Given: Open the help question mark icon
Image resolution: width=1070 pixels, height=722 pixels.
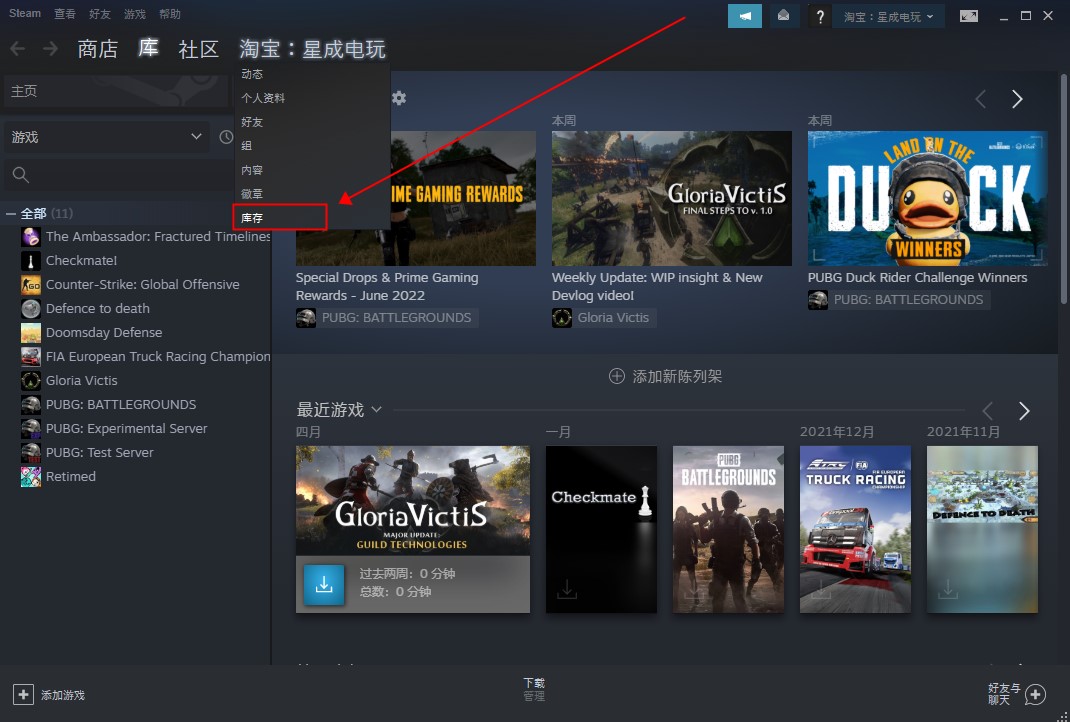Looking at the screenshot, I should pyautogui.click(x=820, y=16).
